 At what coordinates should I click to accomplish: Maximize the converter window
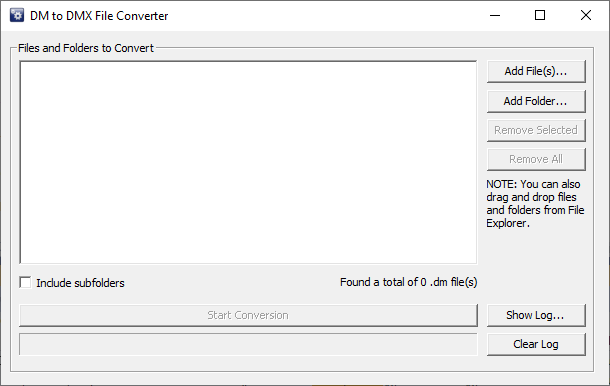pyautogui.click(x=540, y=16)
